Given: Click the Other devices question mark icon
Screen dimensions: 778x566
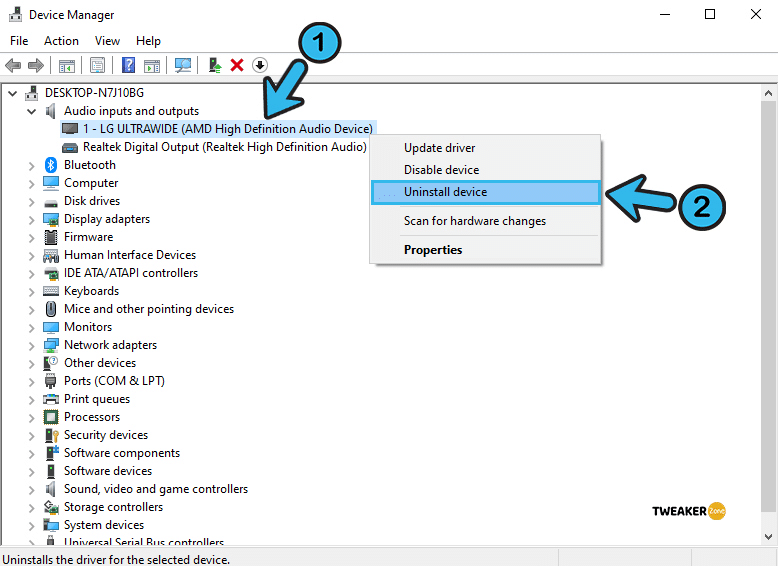Looking at the screenshot, I should click(51, 363).
